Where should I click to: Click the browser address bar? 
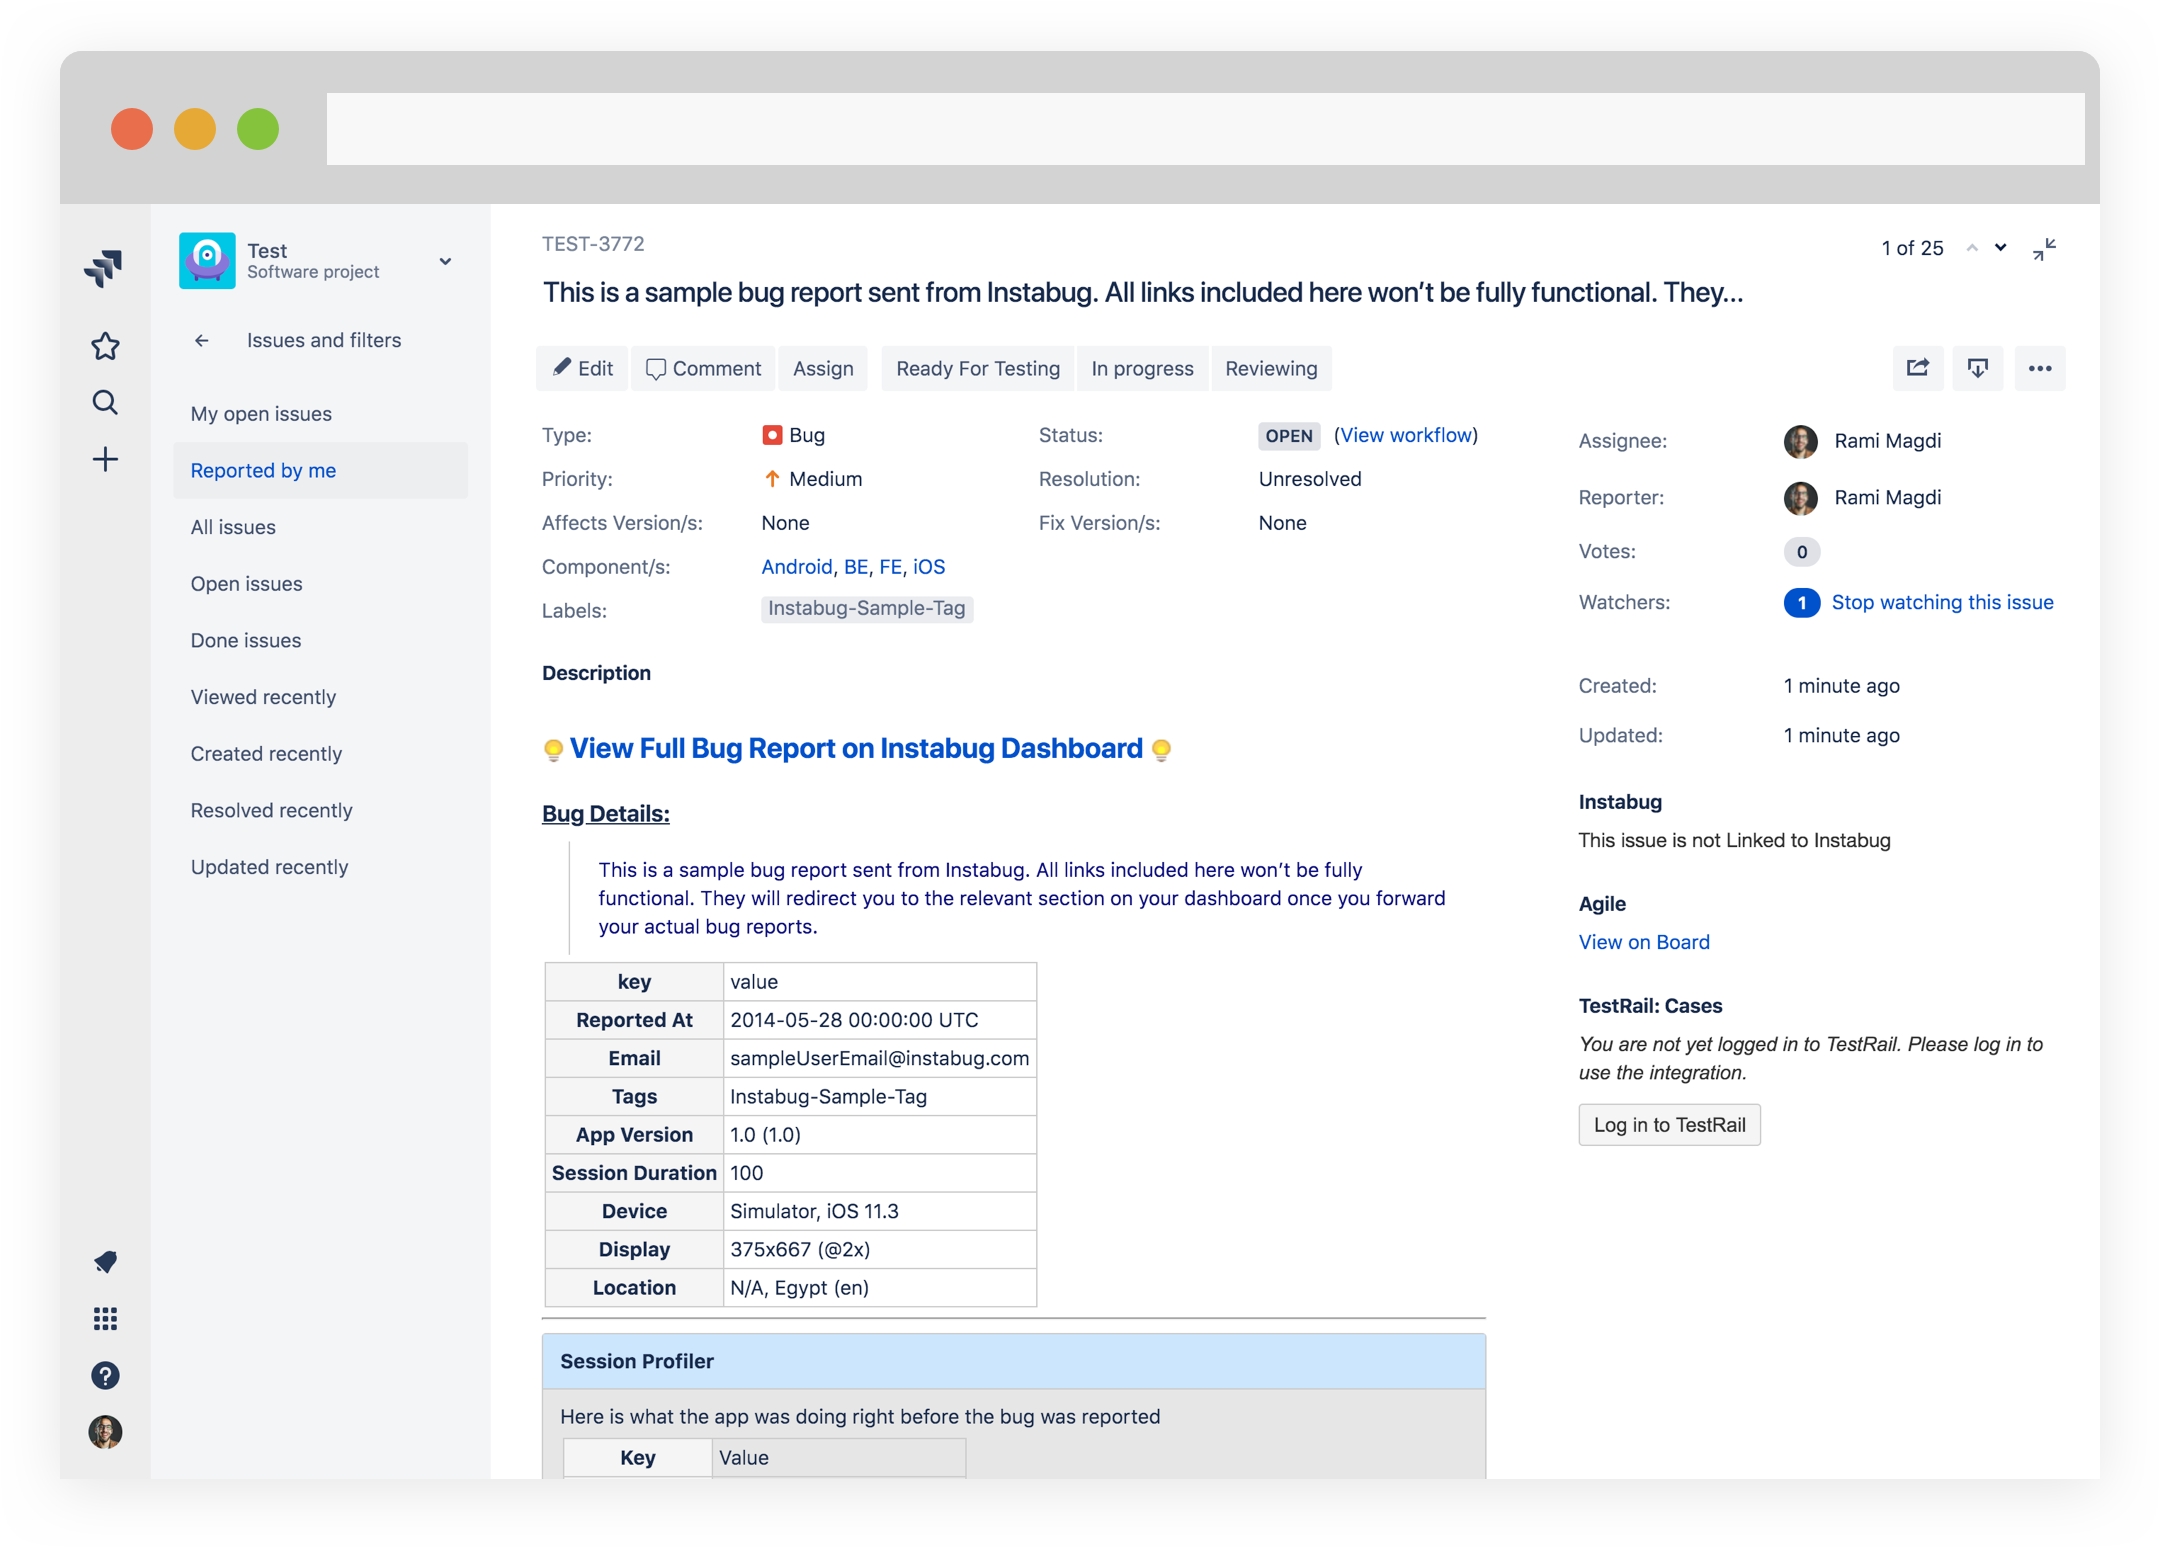coord(1204,129)
